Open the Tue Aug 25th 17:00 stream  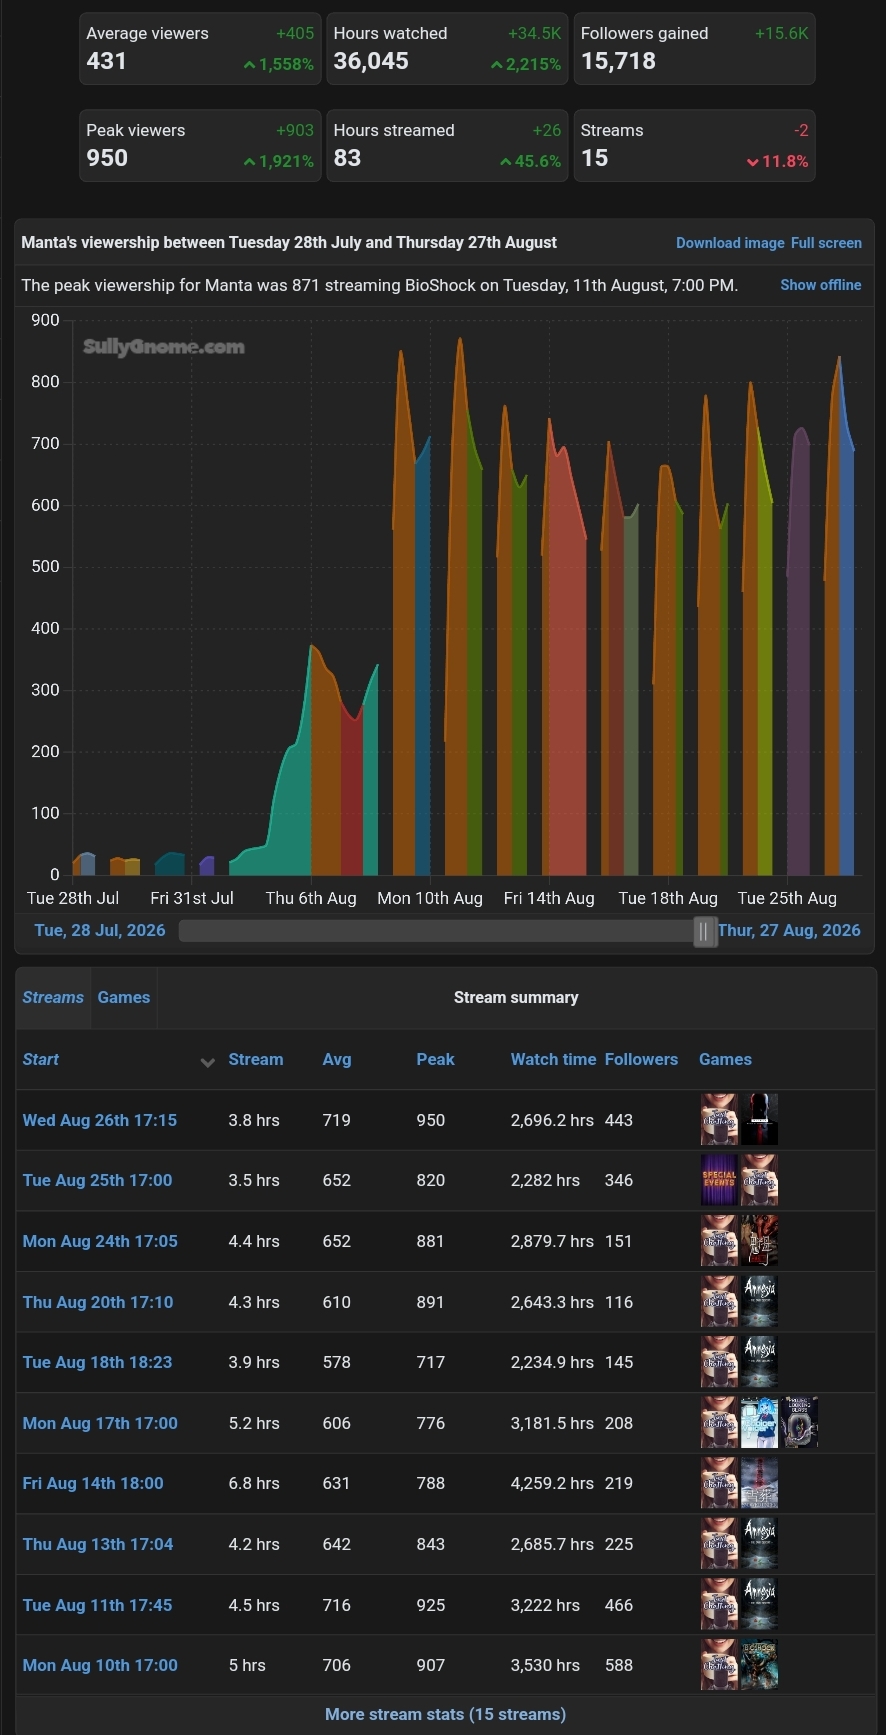point(97,1180)
